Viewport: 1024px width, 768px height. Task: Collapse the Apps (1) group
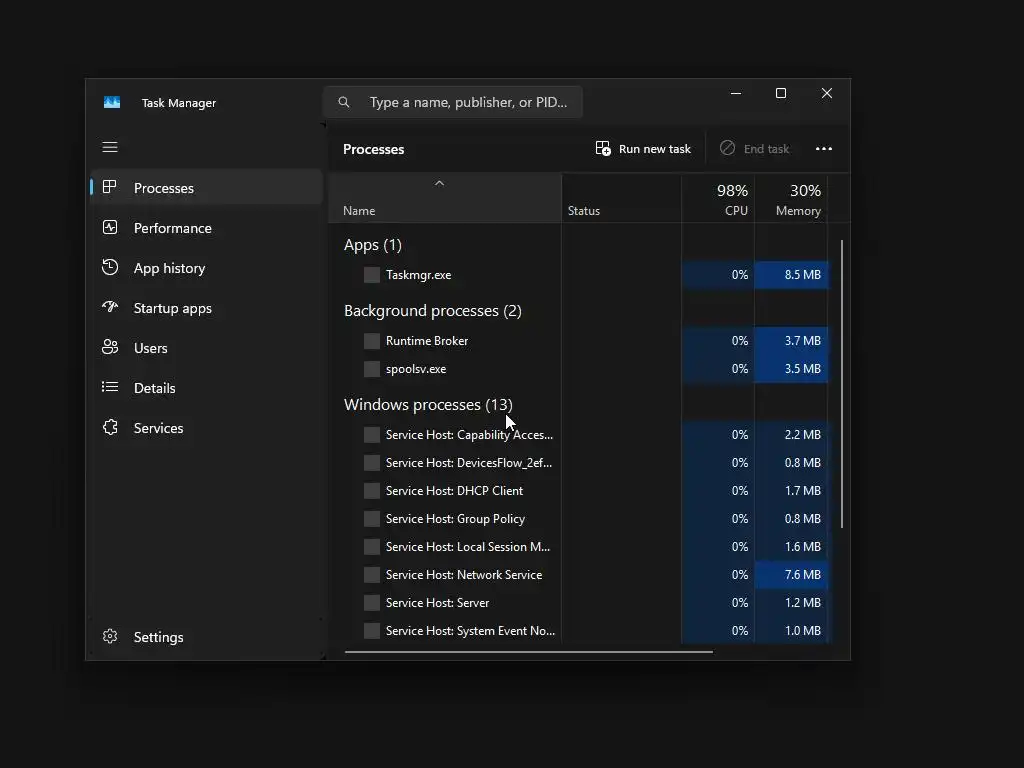(372, 245)
